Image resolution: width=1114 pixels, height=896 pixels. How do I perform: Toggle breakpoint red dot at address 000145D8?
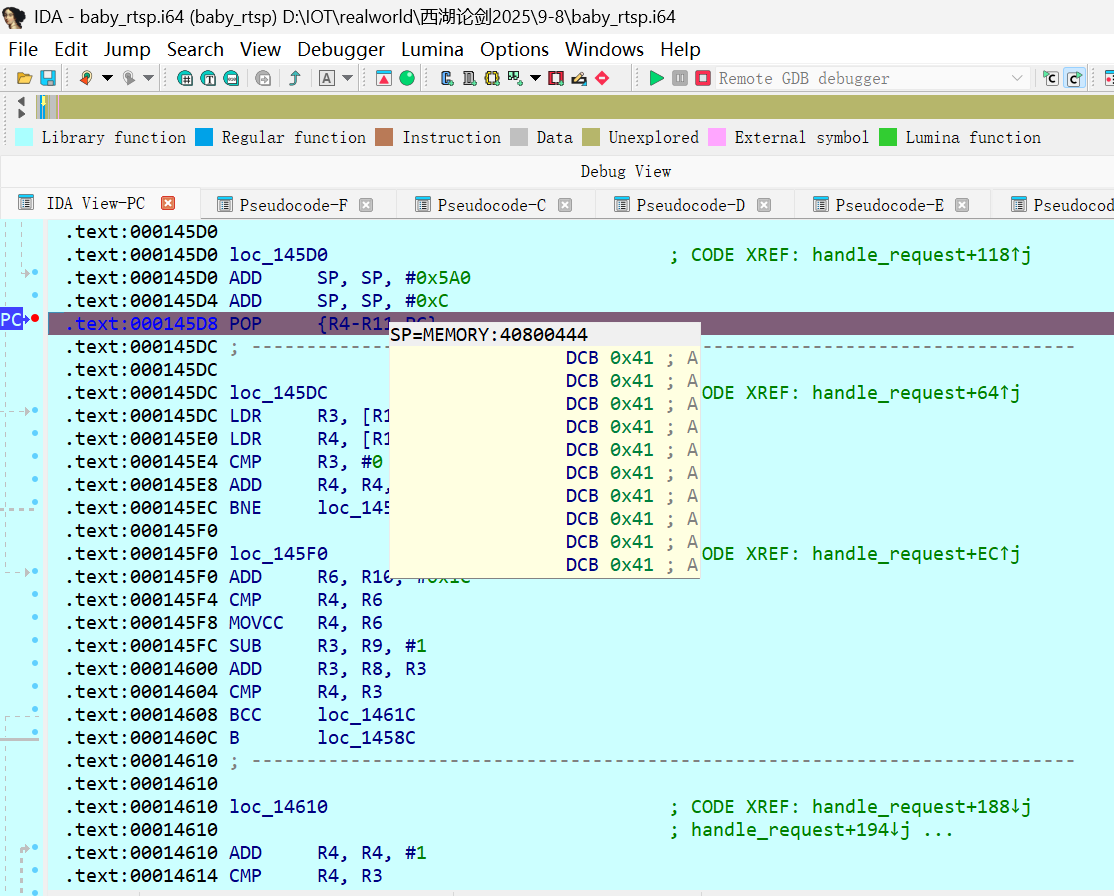click(x=35, y=319)
